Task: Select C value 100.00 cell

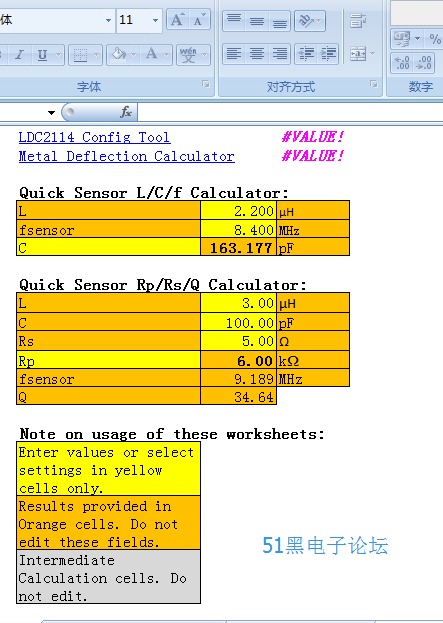Action: point(238,322)
